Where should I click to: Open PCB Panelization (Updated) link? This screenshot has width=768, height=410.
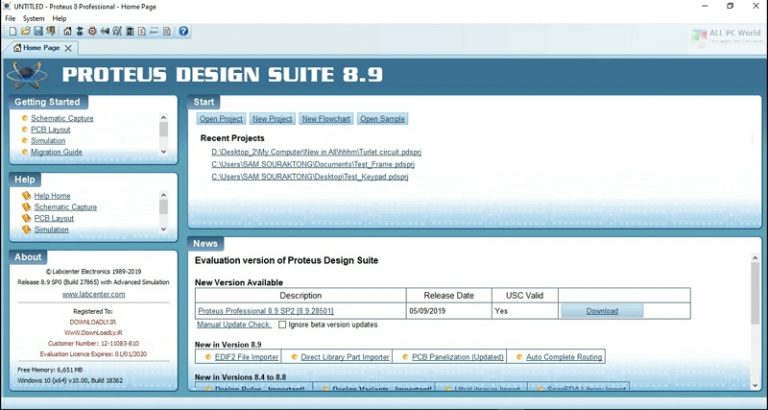[x=458, y=357]
